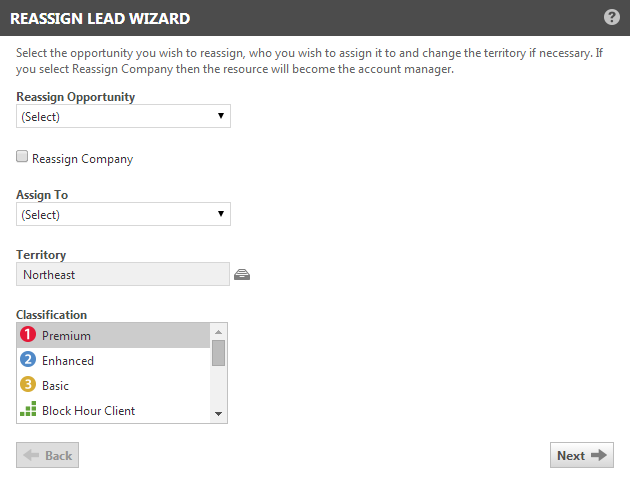The width and height of the screenshot is (630, 480).
Task: Expand the Assign To dropdown
Action: 123,215
